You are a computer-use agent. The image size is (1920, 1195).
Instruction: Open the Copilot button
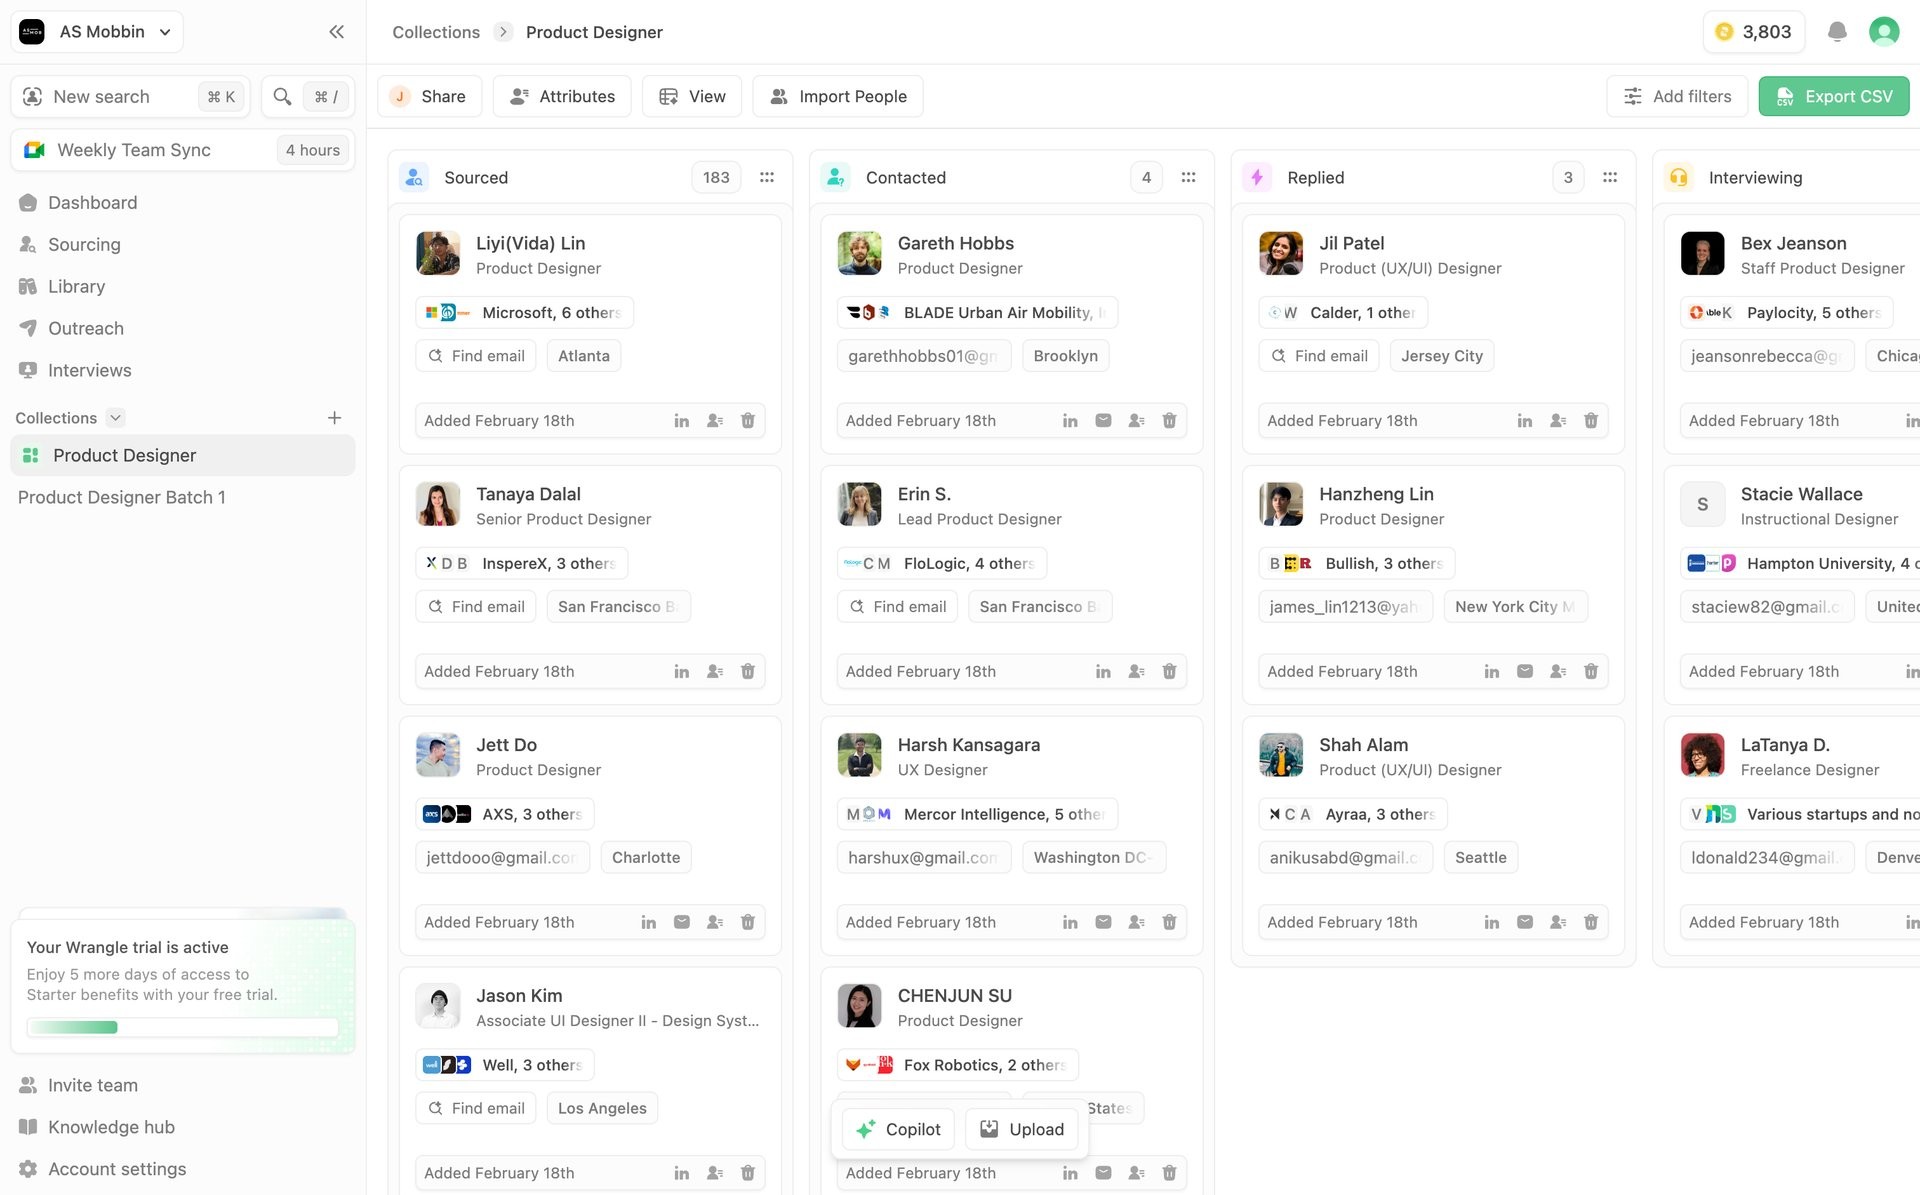pyautogui.click(x=898, y=1129)
